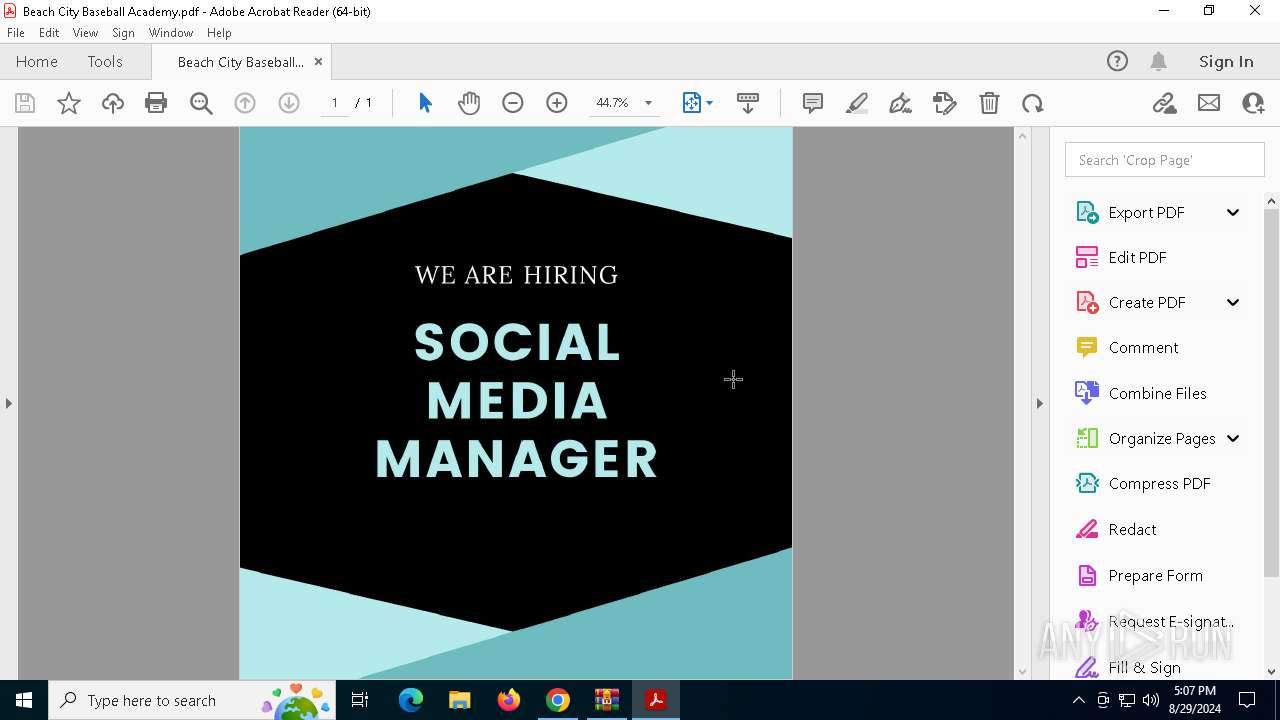Click the share link icon
This screenshot has width=1280, height=720.
pos(1165,103)
